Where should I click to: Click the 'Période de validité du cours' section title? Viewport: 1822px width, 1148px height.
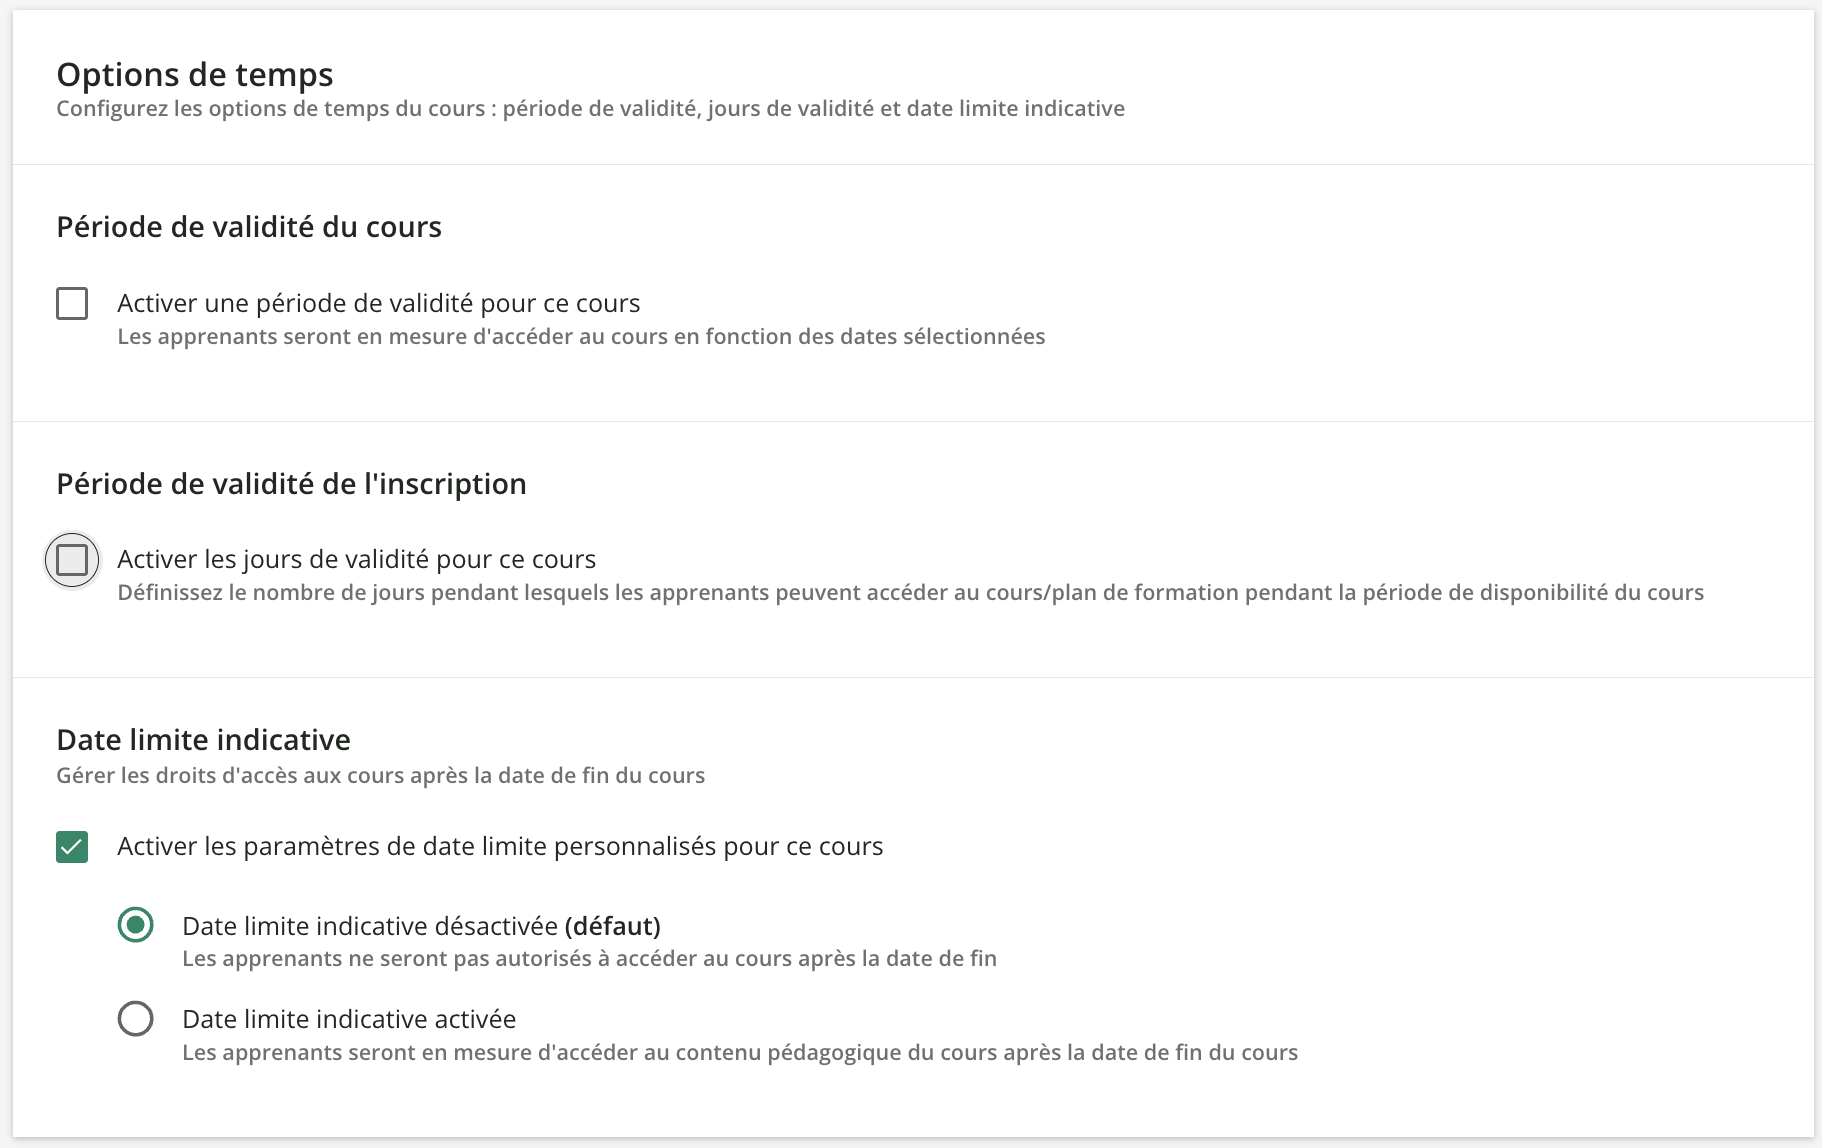coord(249,226)
